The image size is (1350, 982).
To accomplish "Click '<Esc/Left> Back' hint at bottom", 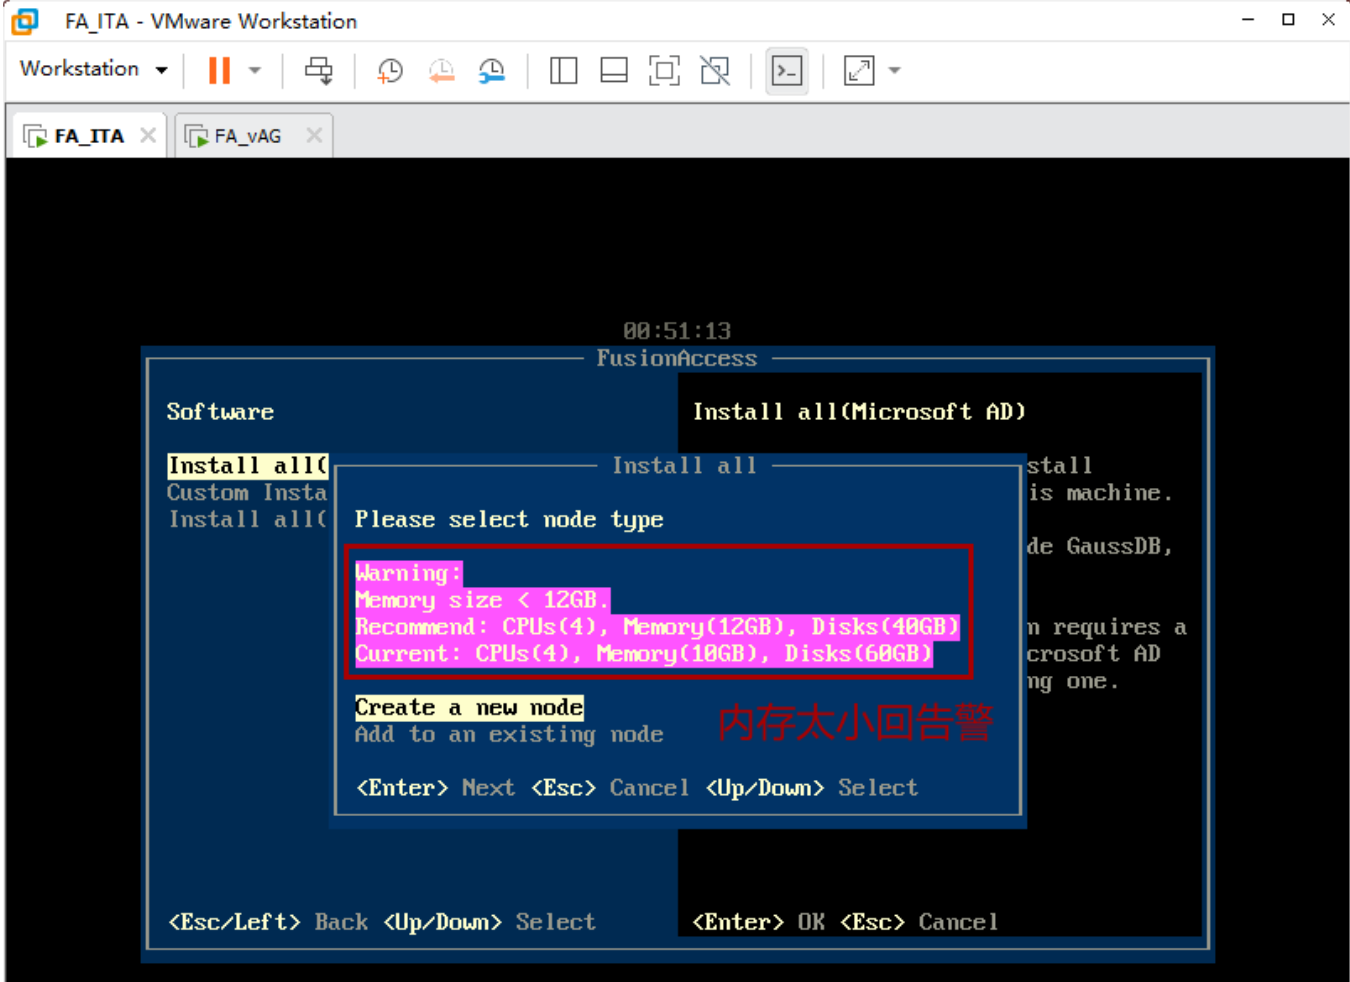I will click(268, 922).
